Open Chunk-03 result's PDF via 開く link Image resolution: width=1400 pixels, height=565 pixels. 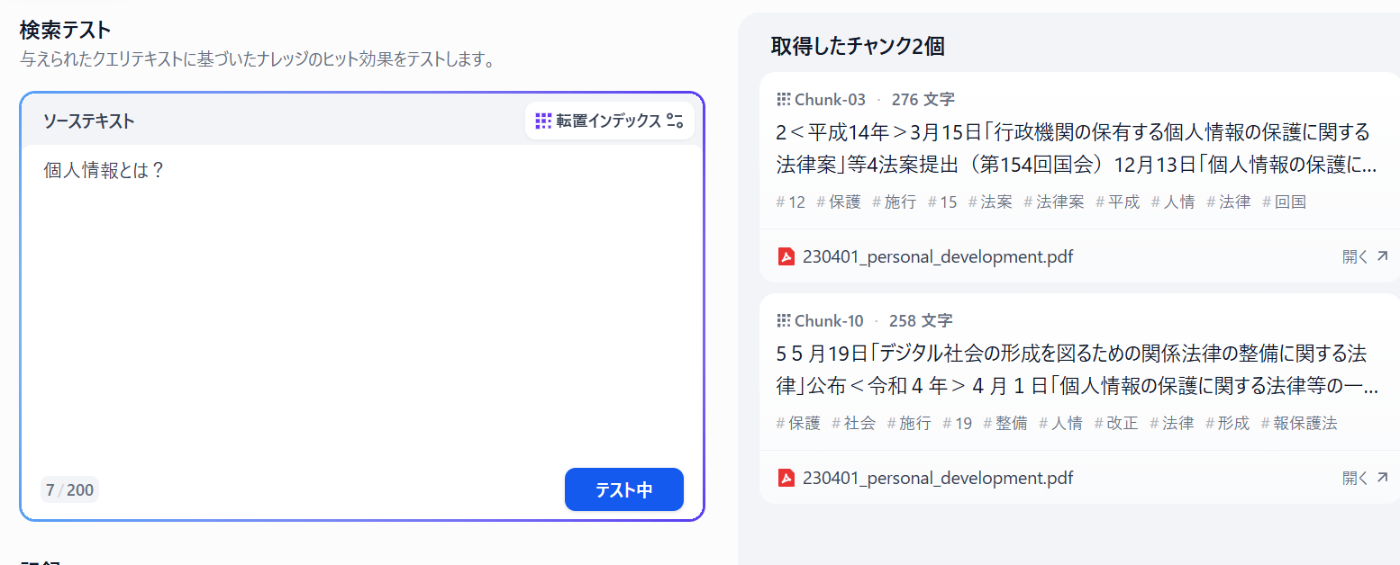point(1366,257)
